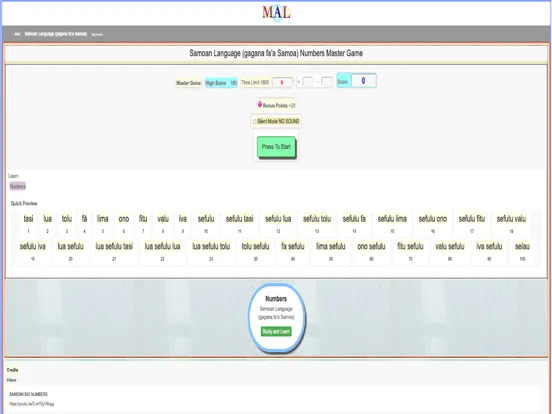
Task: Select the 'fitu sefulu' card
Action: [x=410, y=251]
